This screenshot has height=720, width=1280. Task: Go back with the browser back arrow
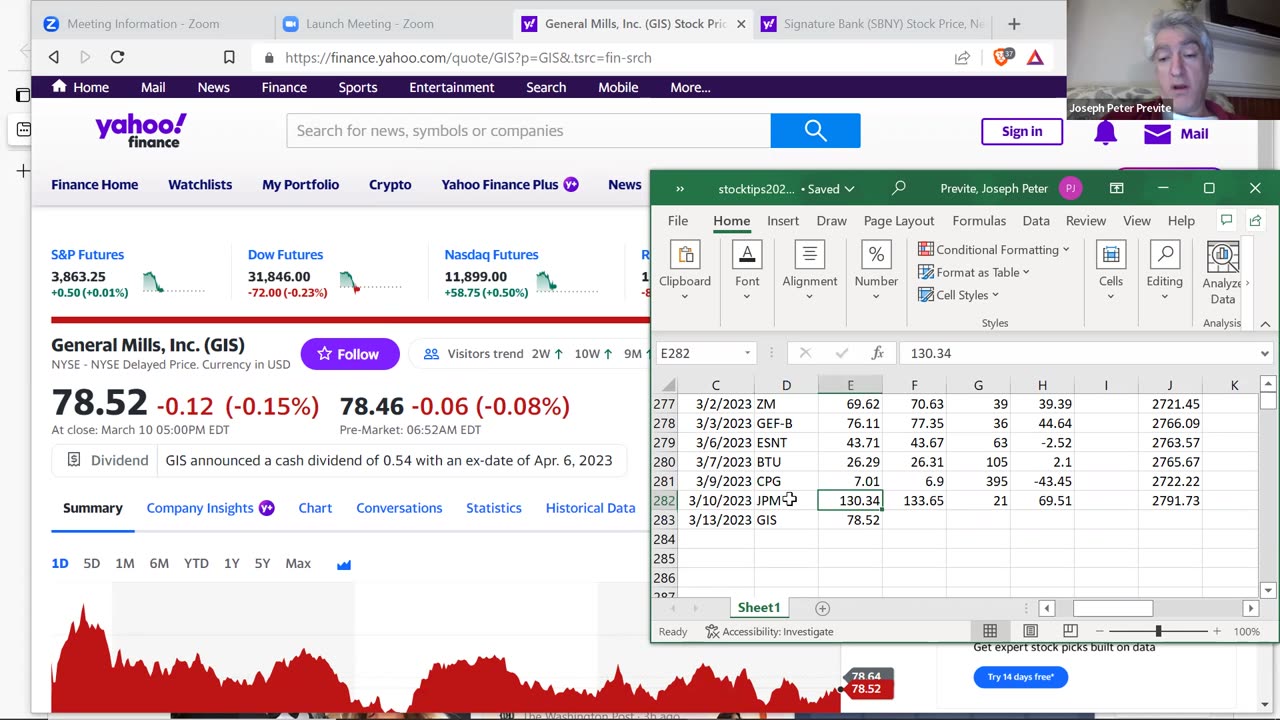click(x=54, y=58)
